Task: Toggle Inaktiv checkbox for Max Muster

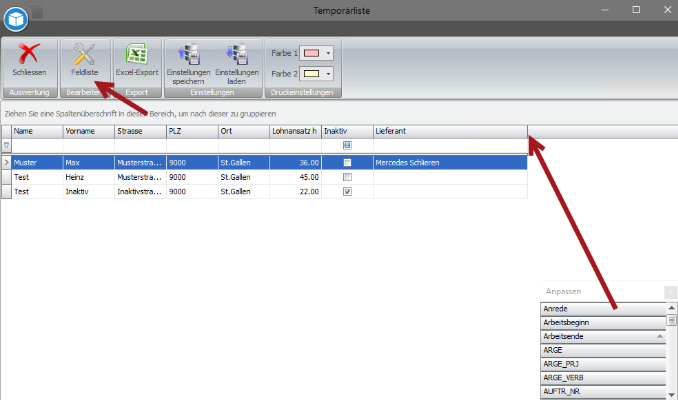Action: coord(347,162)
